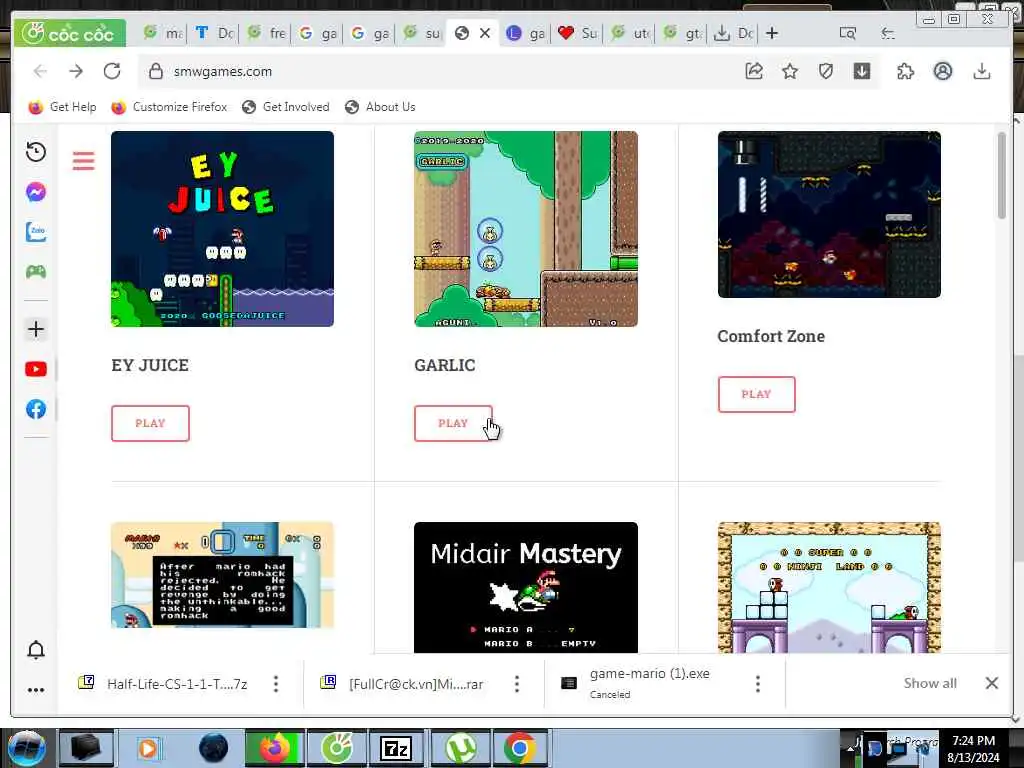Open YouTube from the sidebar
This screenshot has width=1024, height=768.
[36, 370]
